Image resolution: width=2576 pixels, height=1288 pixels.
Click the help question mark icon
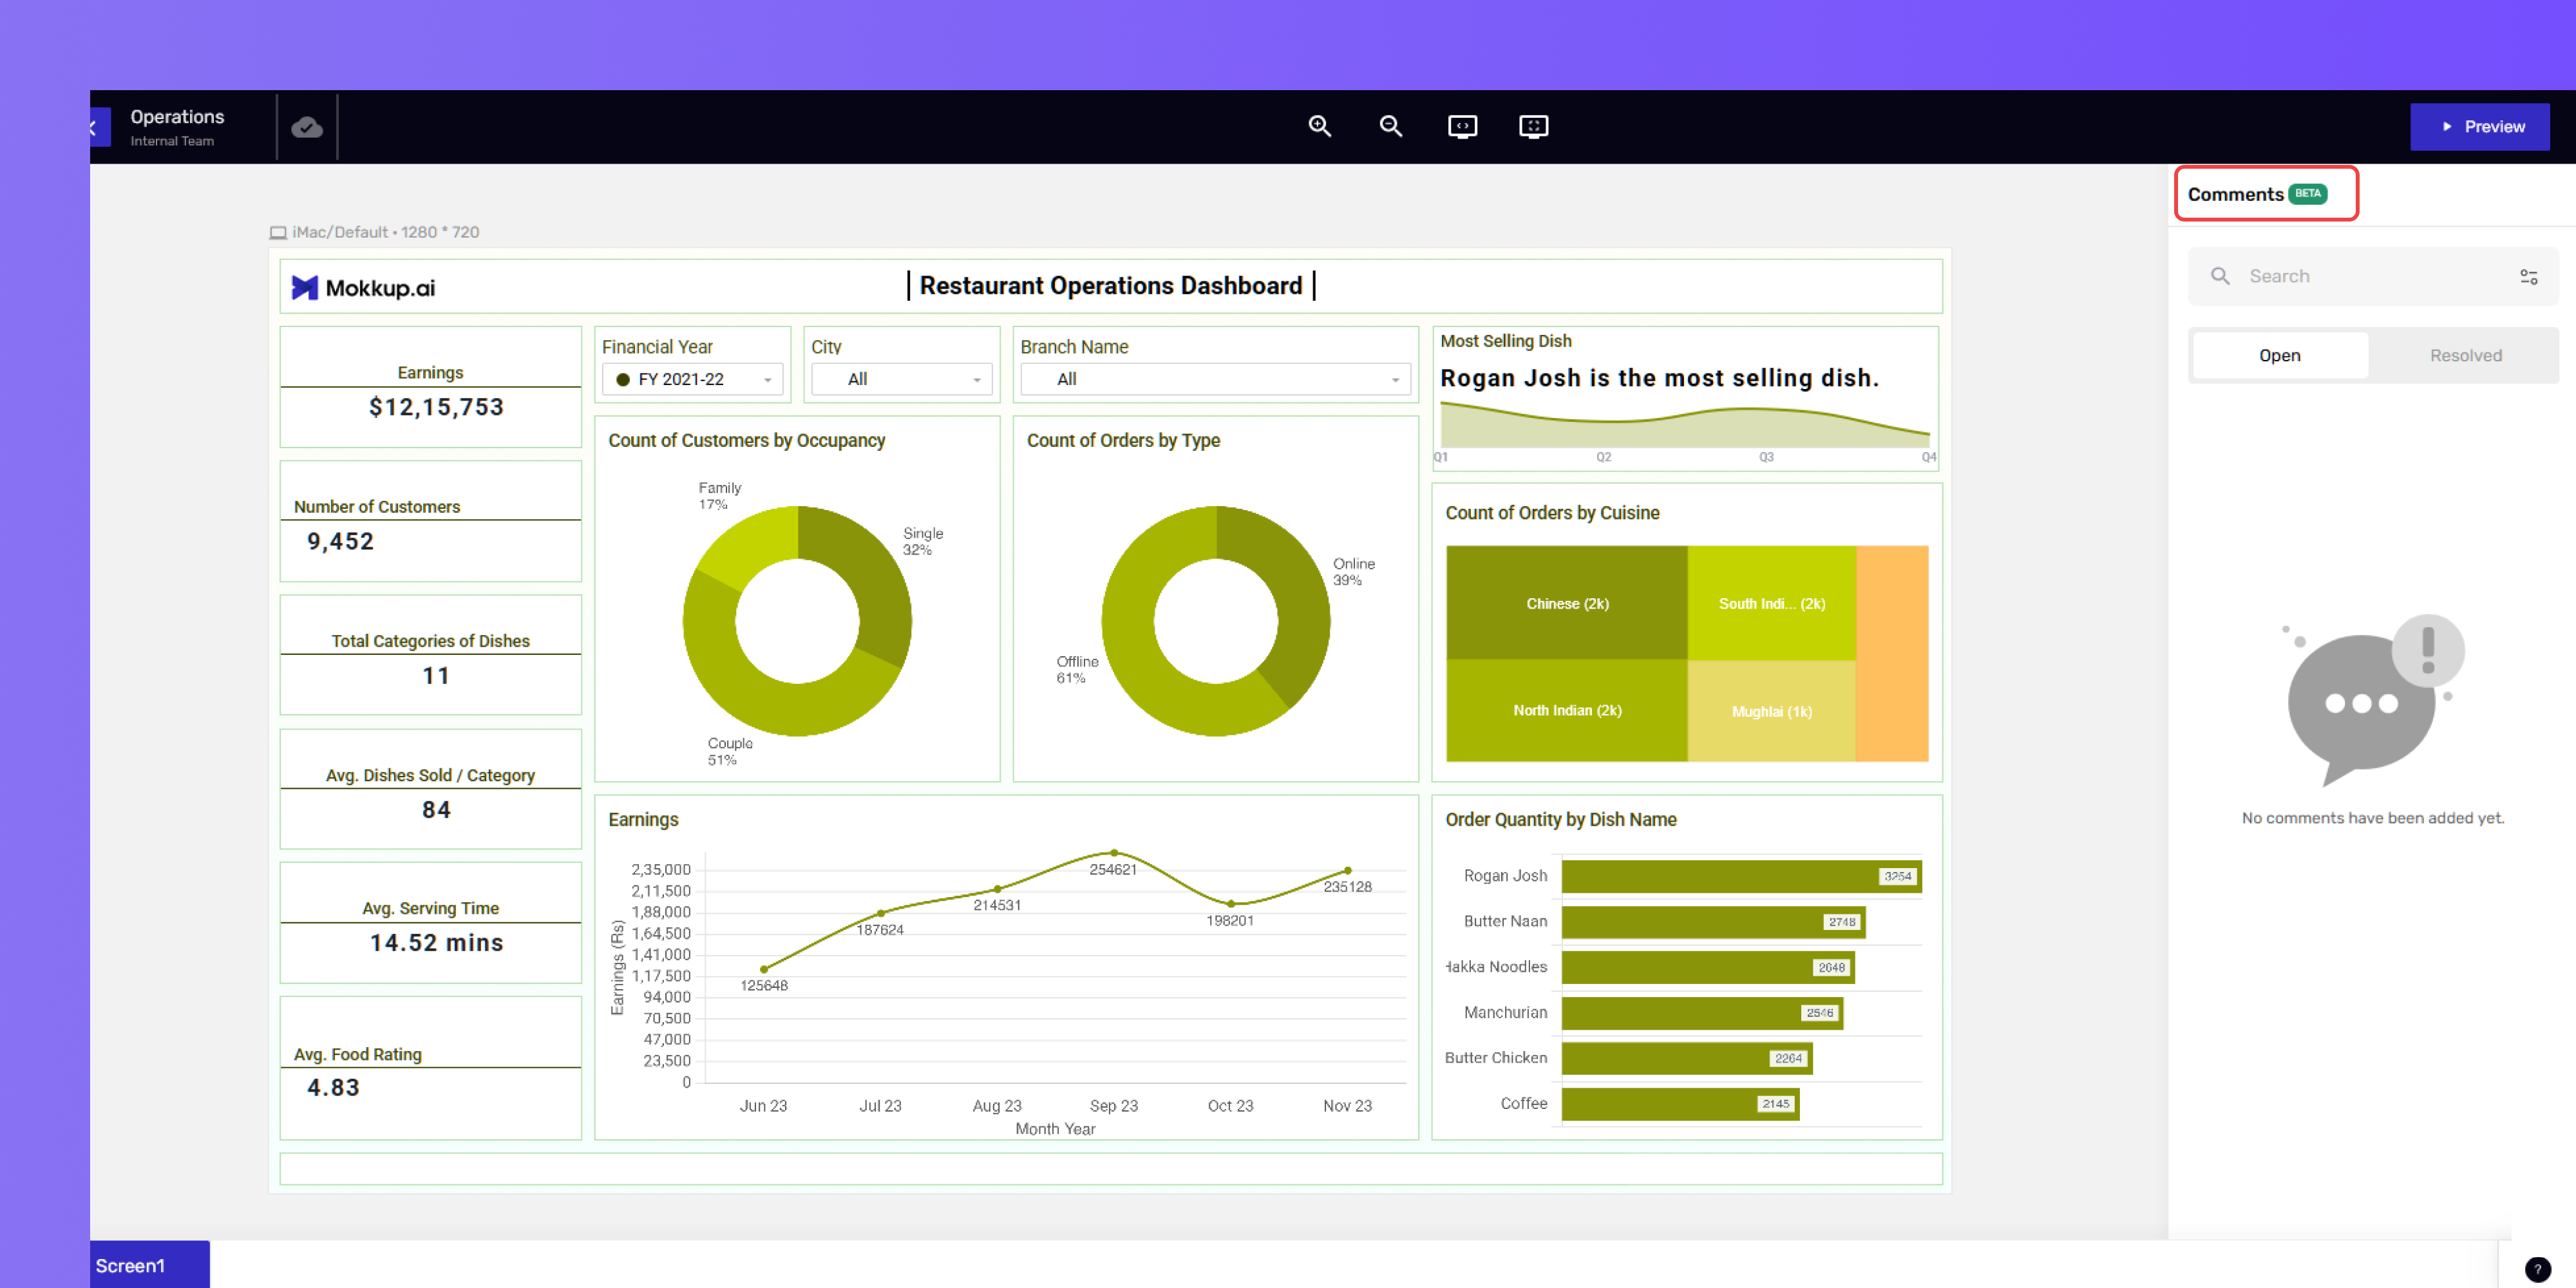click(2538, 1270)
